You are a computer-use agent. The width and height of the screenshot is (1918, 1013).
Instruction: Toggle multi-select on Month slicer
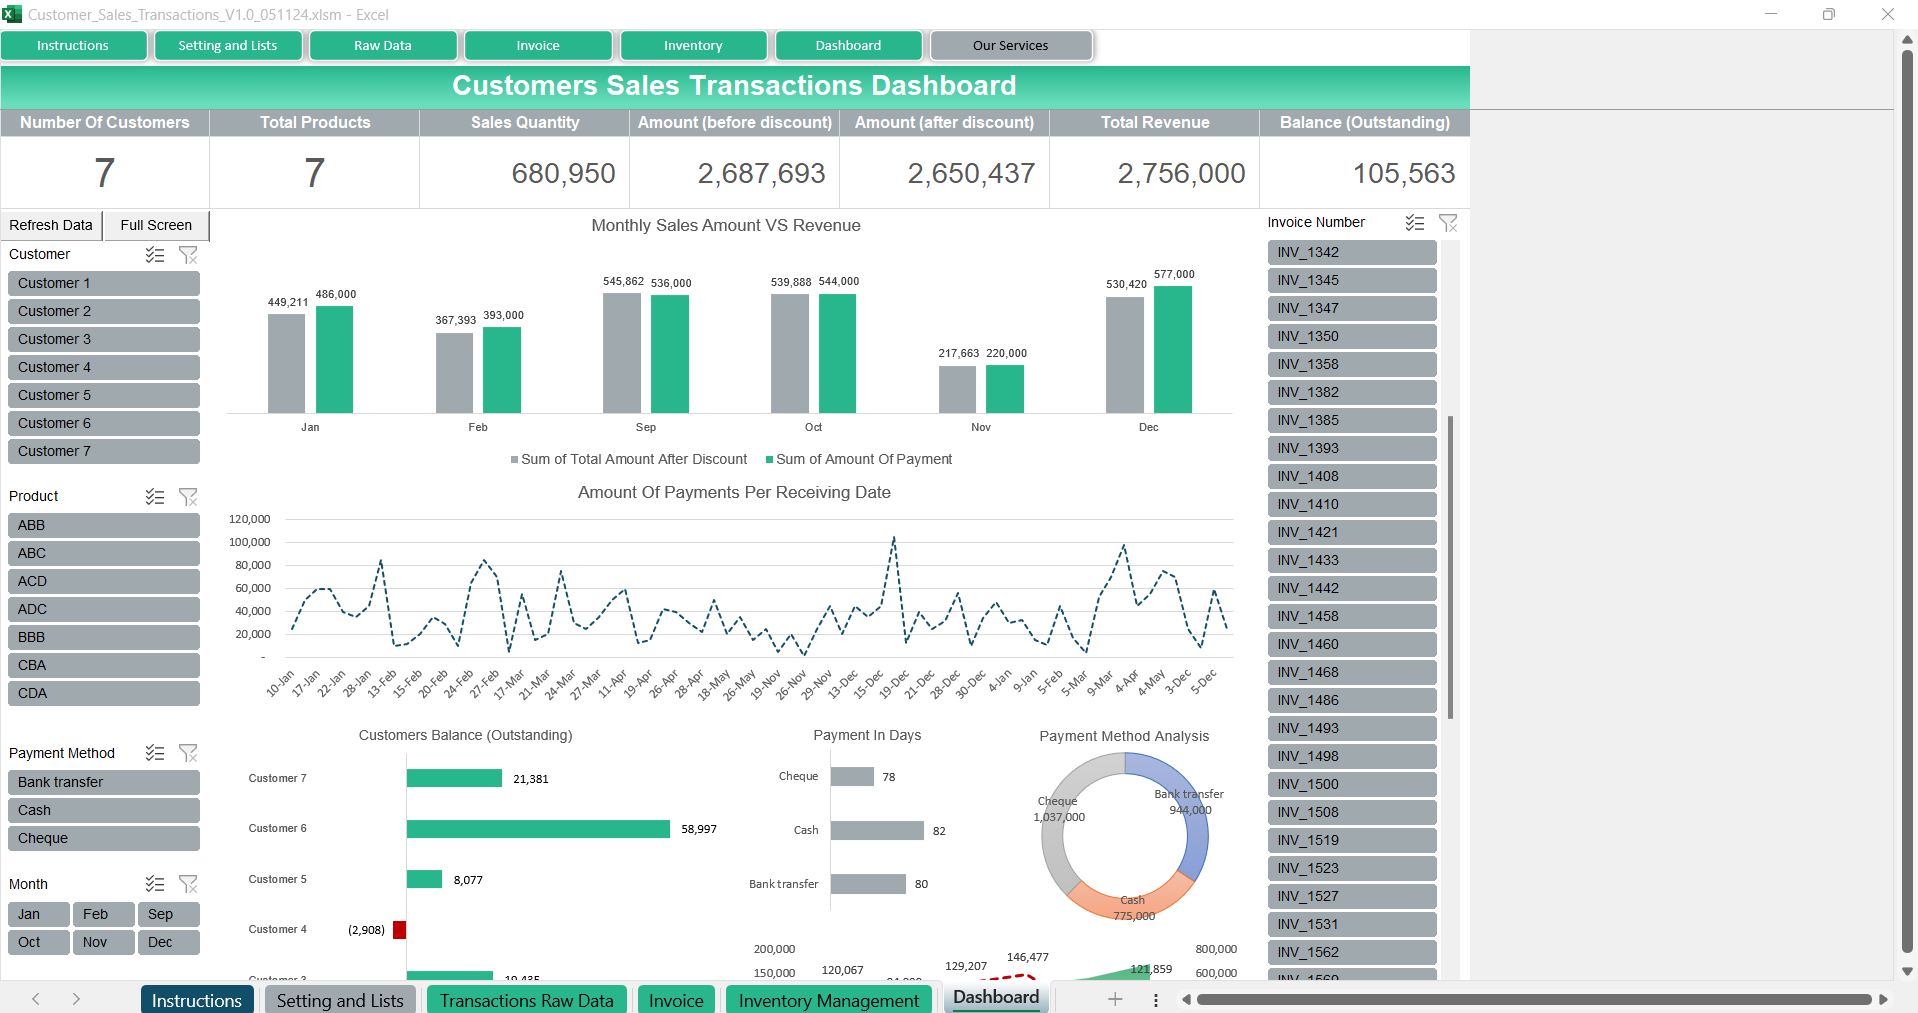(x=155, y=884)
